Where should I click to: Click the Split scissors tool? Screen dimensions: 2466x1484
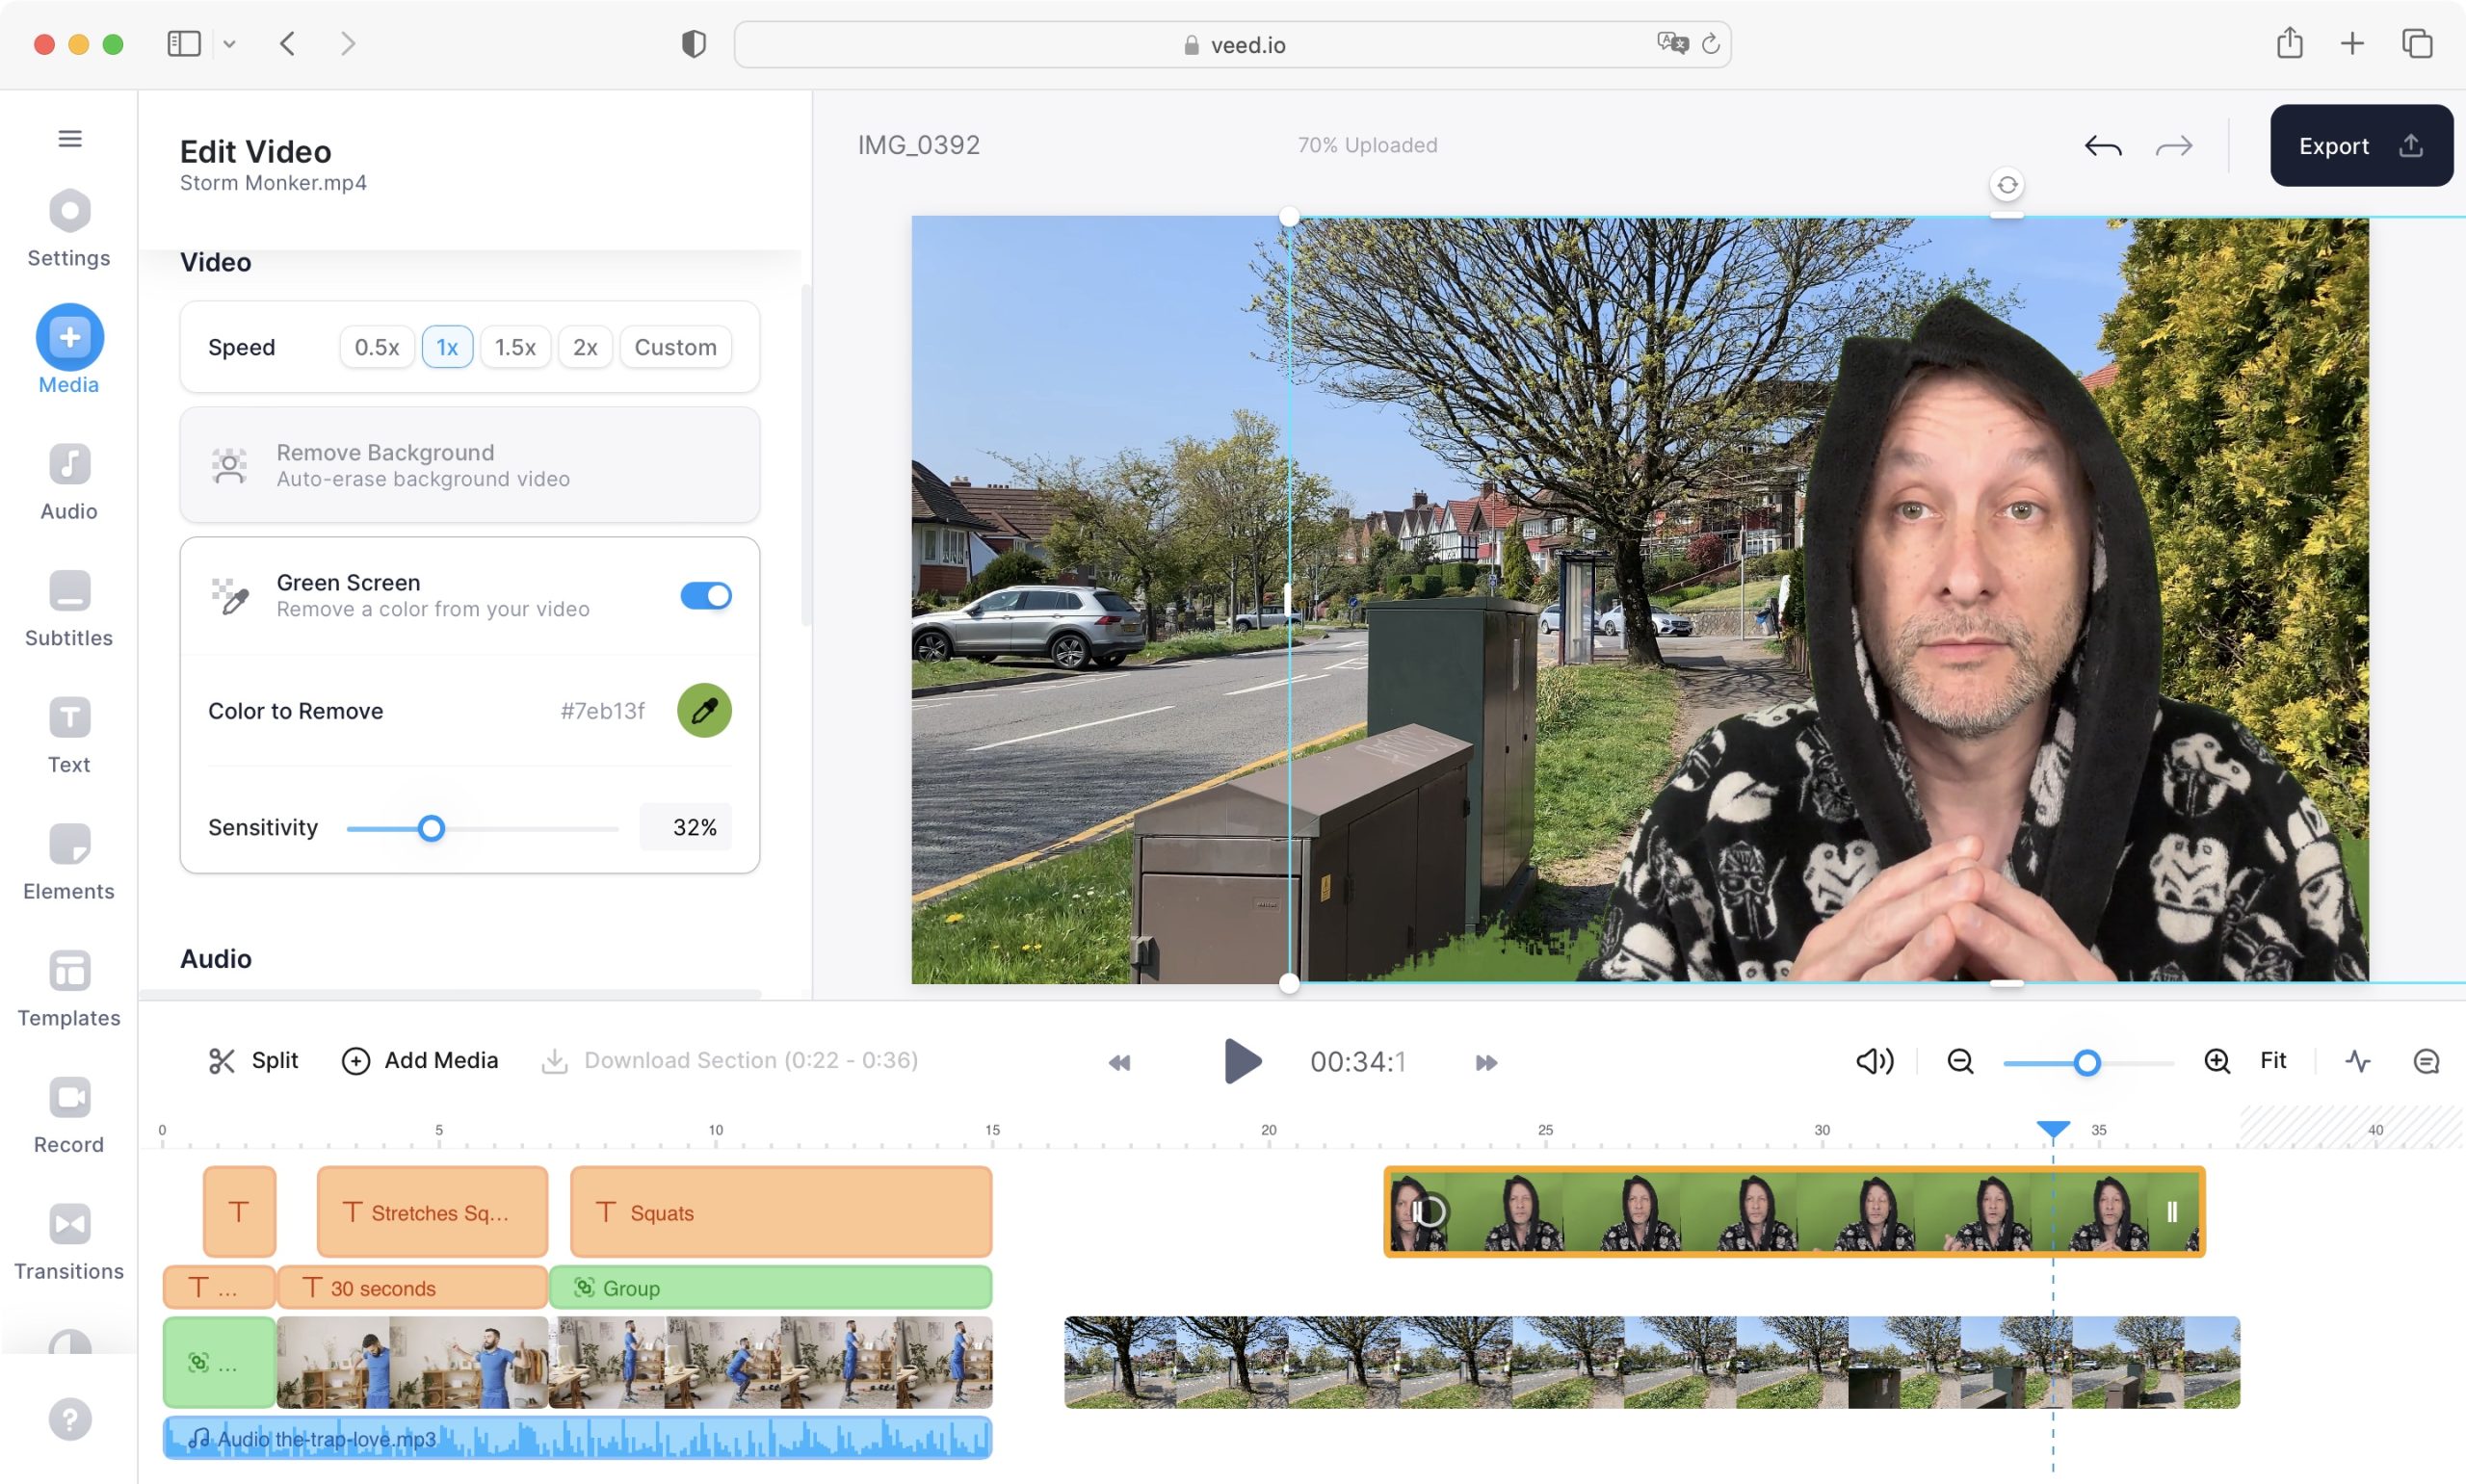[x=253, y=1060]
